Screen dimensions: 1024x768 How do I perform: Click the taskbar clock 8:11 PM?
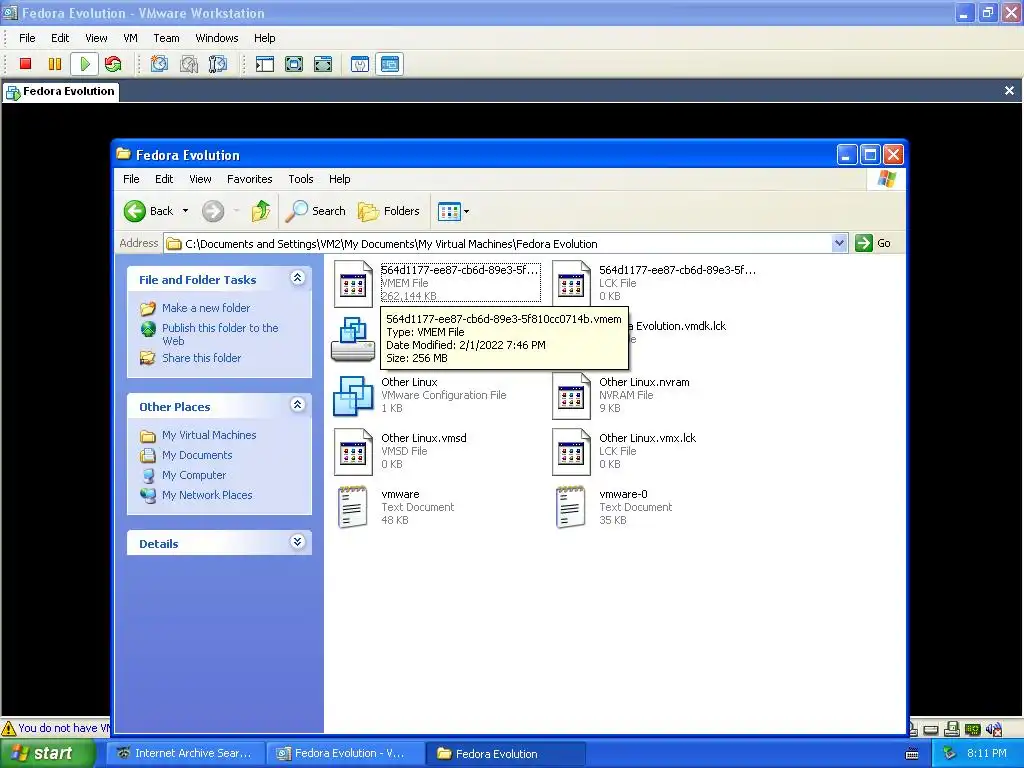point(987,753)
